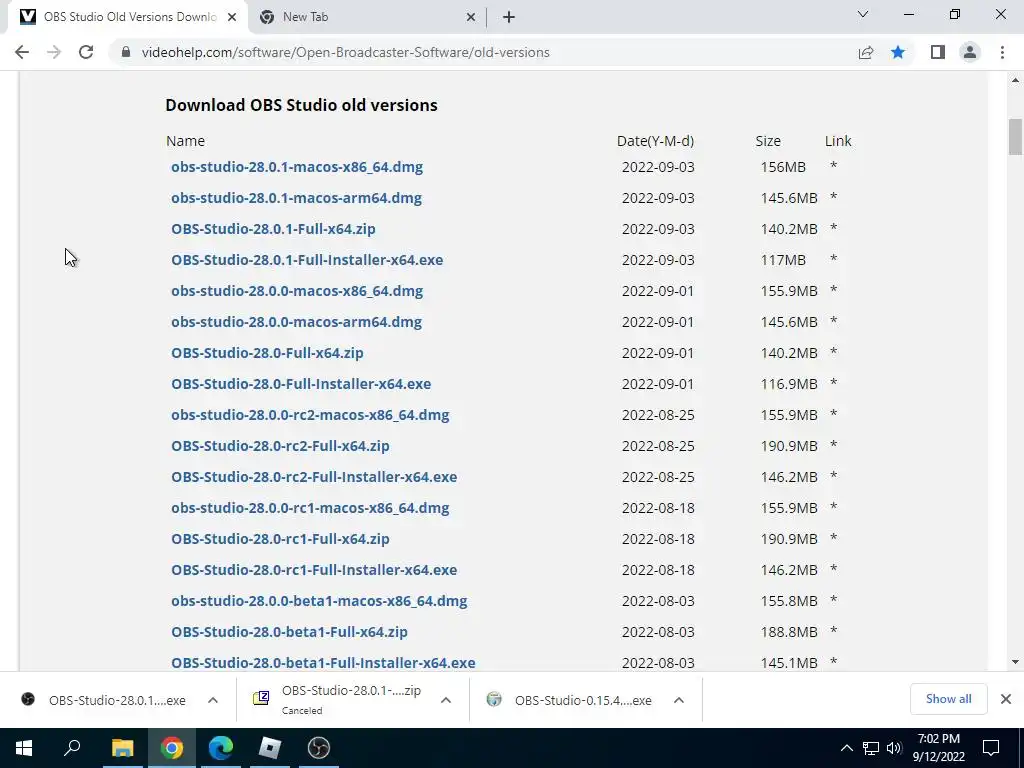Close the OBS Studio Old Versions tab

(x=232, y=17)
